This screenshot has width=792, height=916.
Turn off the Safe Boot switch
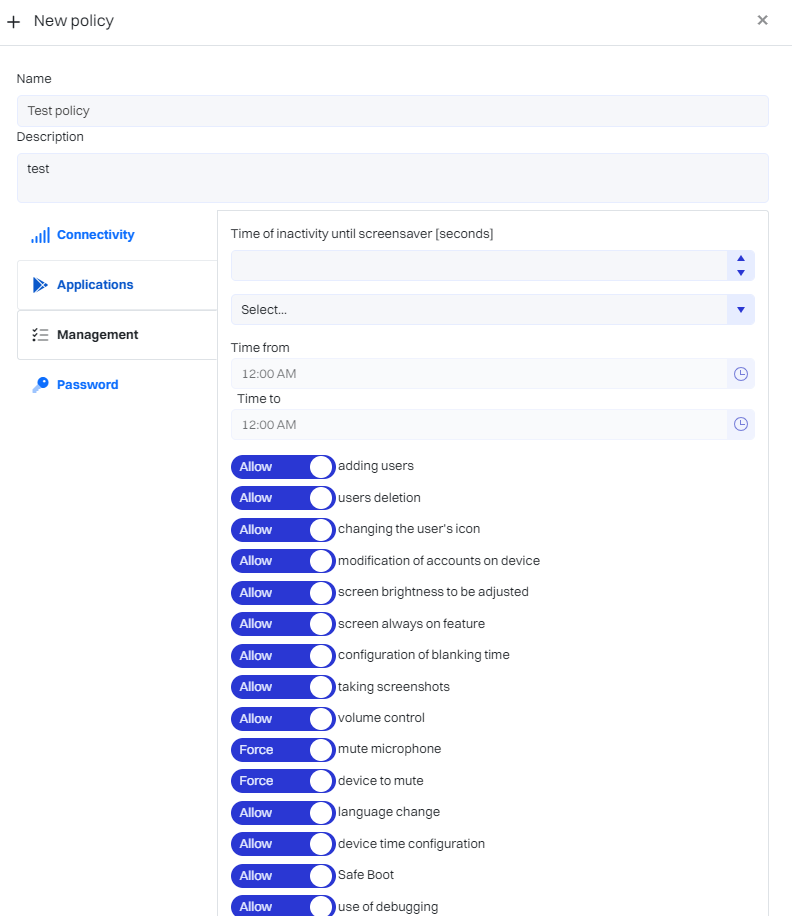(283, 876)
